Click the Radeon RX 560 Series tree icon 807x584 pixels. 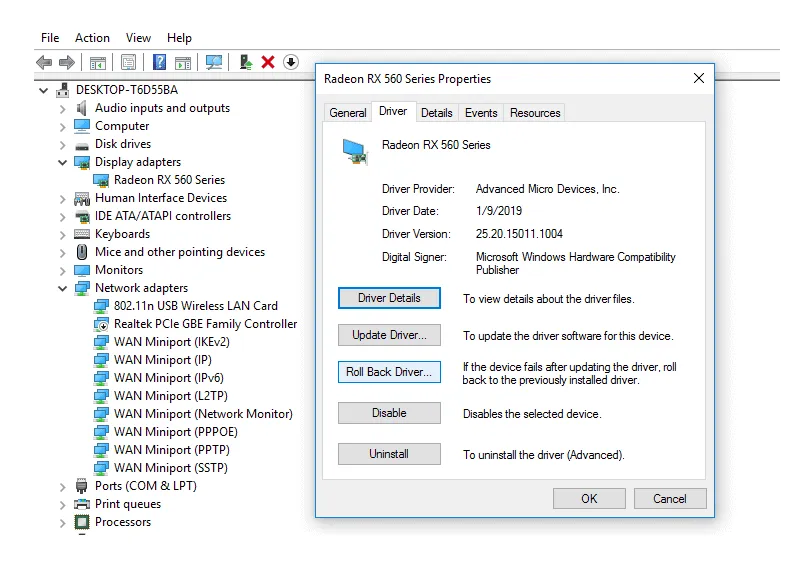(x=101, y=180)
